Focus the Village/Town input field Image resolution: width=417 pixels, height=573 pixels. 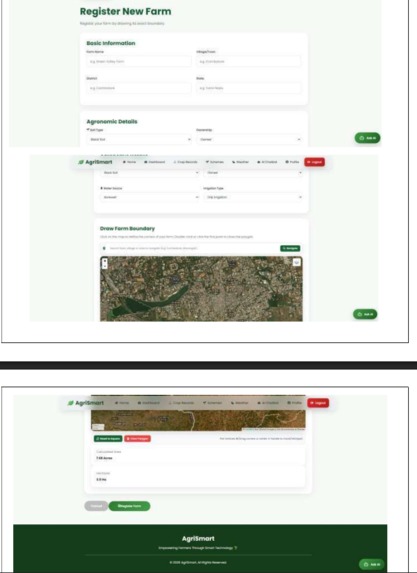(249, 61)
